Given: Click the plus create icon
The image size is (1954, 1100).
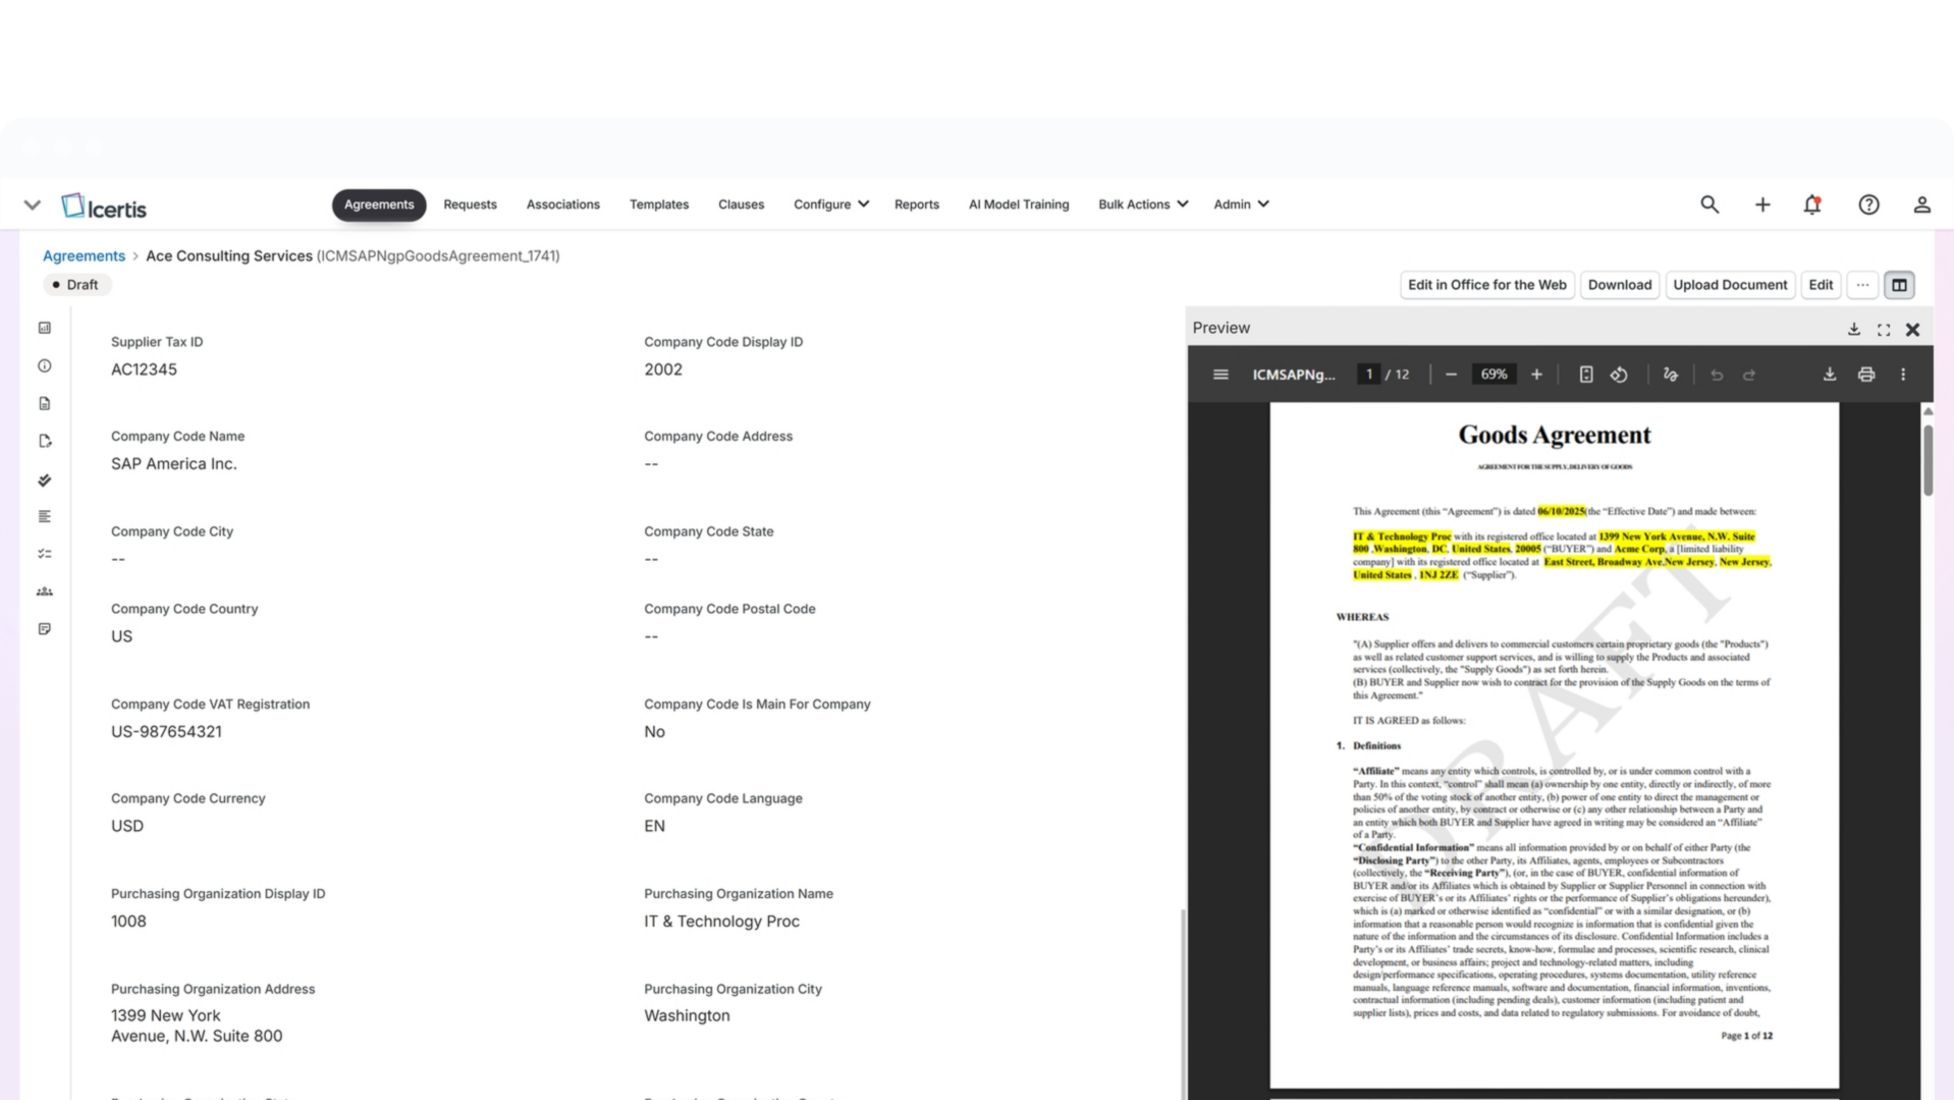Looking at the screenshot, I should (1762, 205).
